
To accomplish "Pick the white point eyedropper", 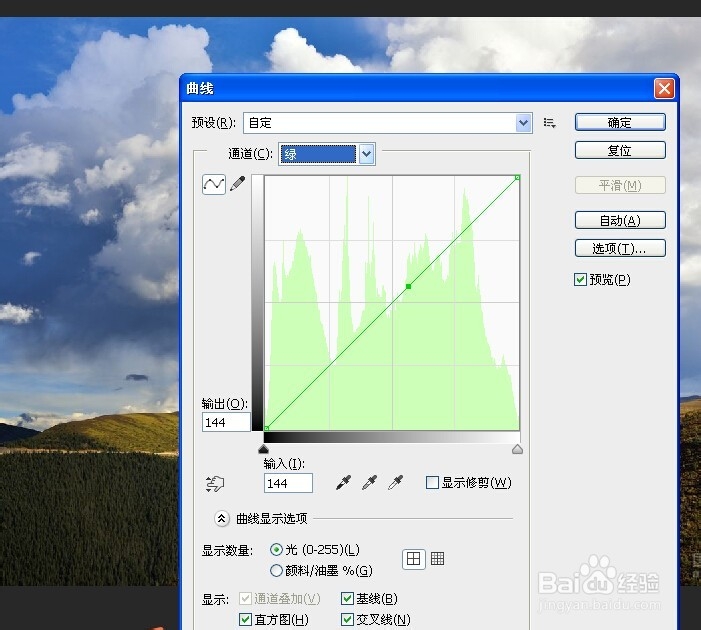I will pos(396,482).
